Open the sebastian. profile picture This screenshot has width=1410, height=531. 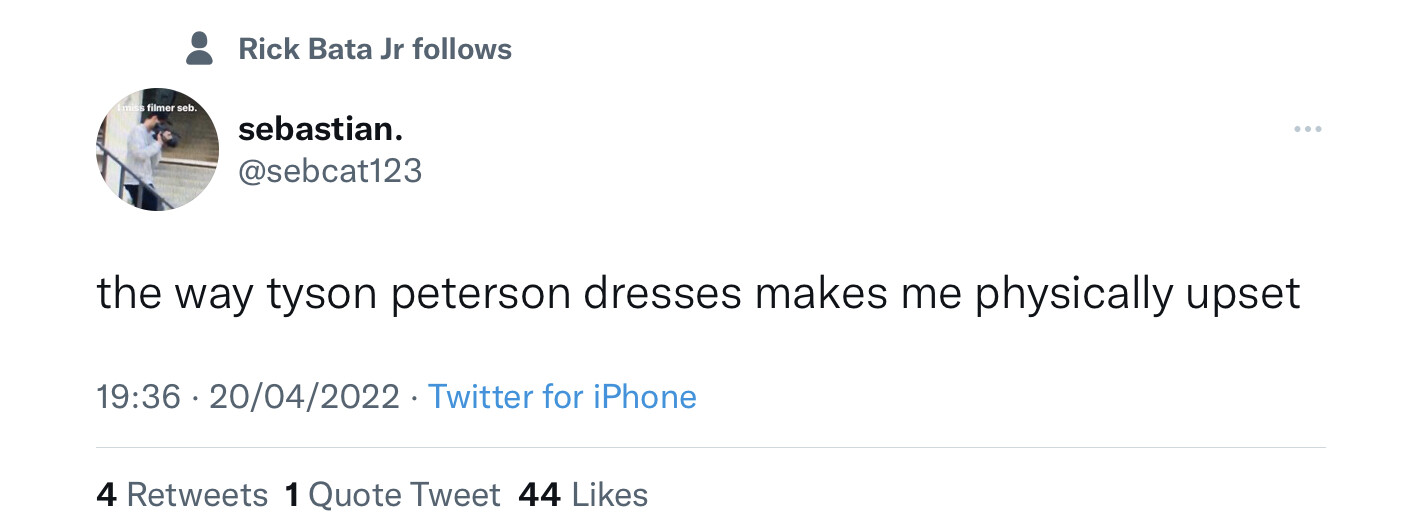(157, 149)
